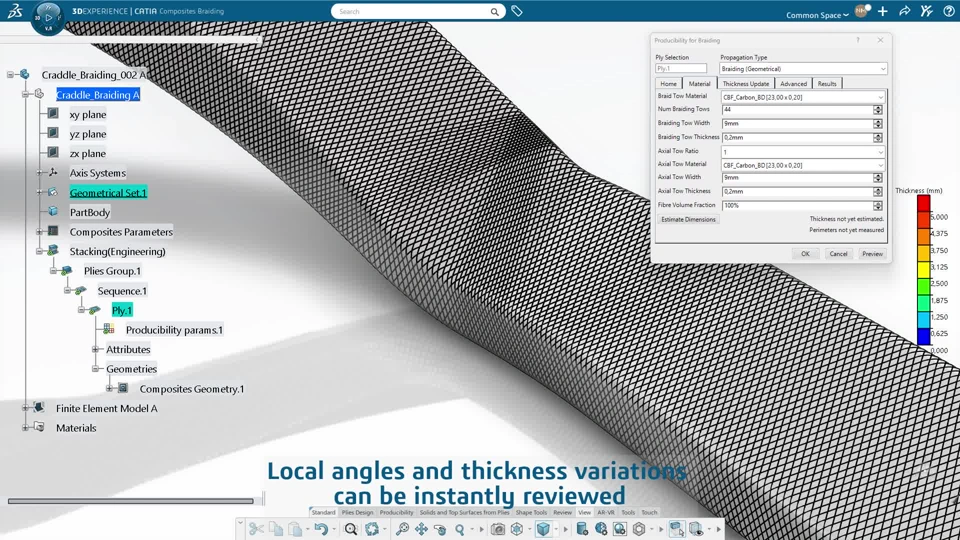This screenshot has height=540, width=960.
Task: Click the Ply Selection input field
Action: 681,69
